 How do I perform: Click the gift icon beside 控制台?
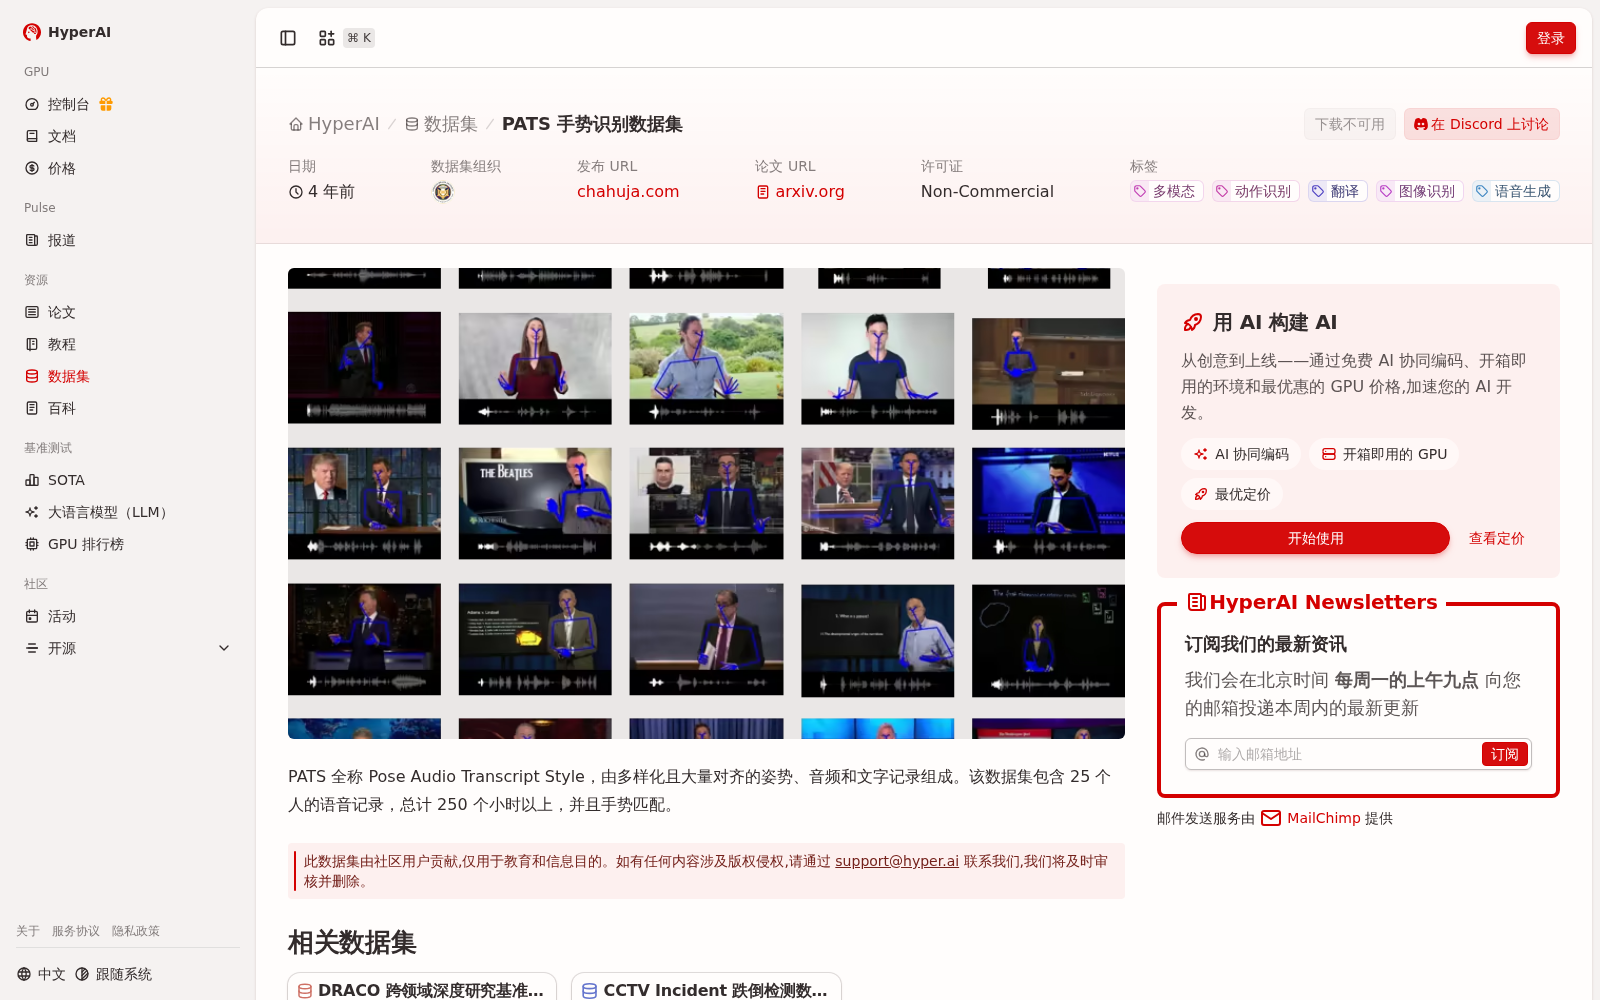[106, 104]
